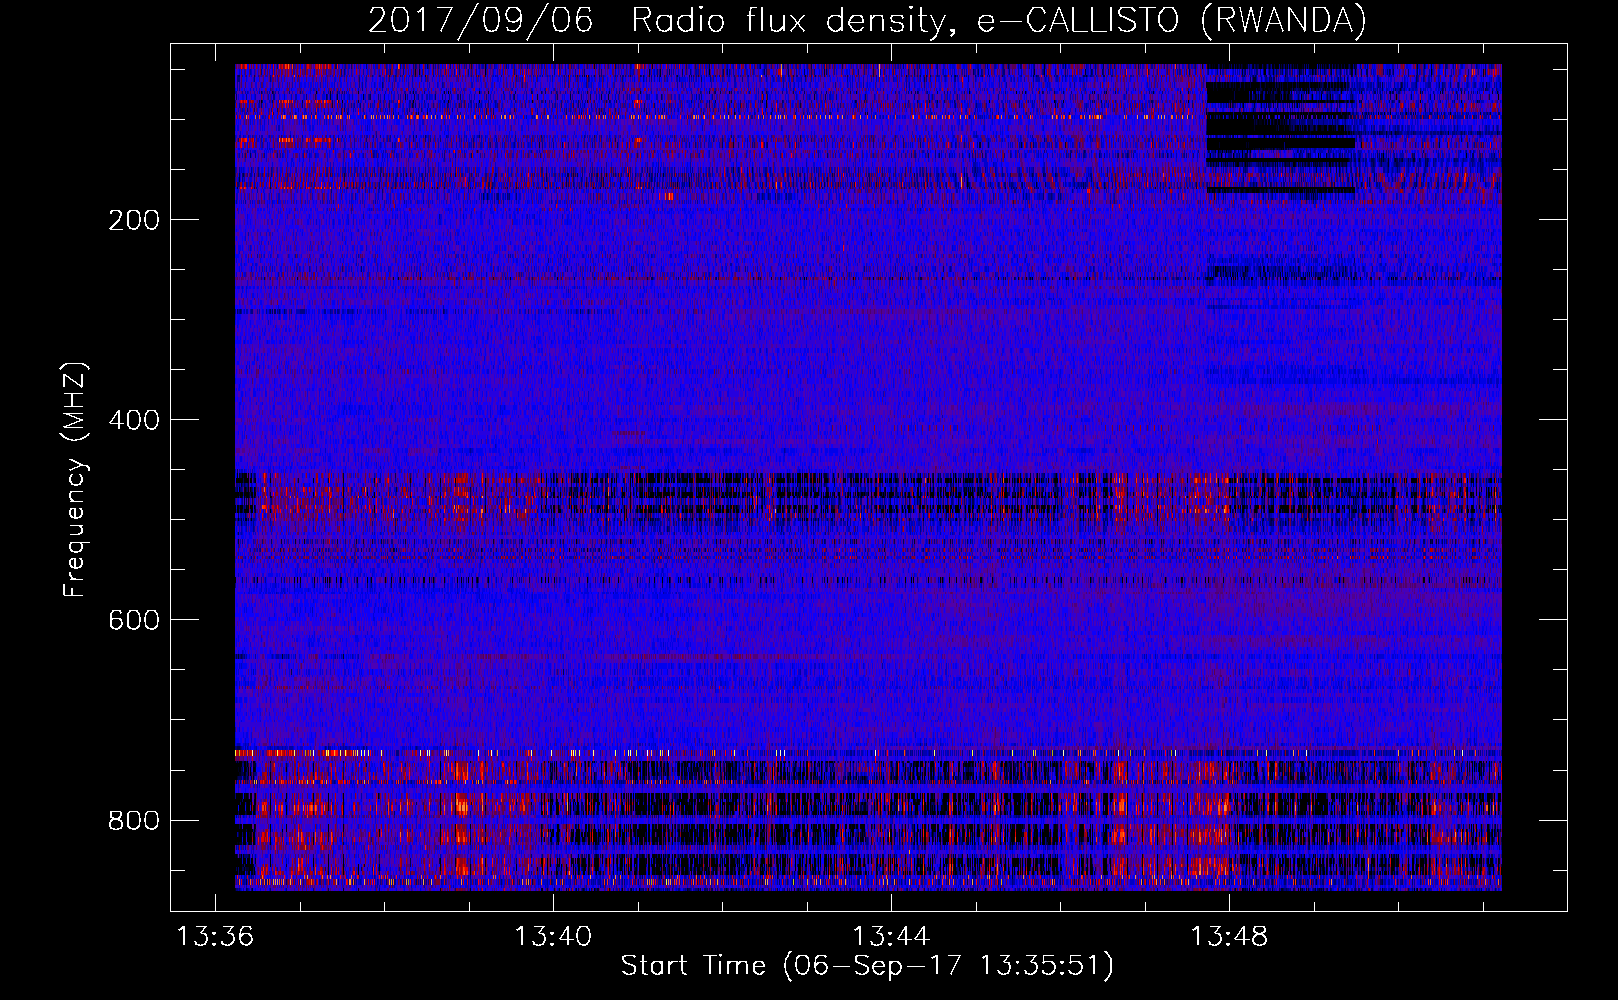Viewport: 1618px width, 1000px height.
Task: Click the "13:48" time tick label
Action: [x=1229, y=936]
